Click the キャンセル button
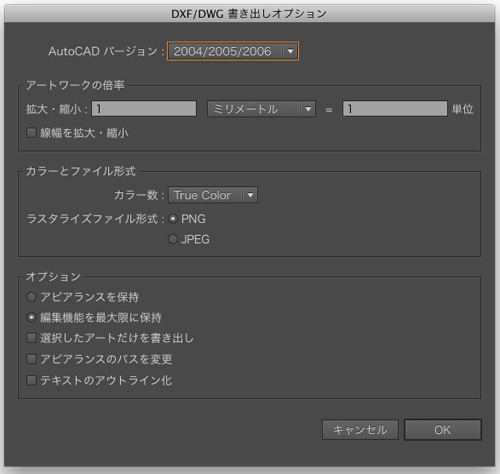The height and width of the screenshot is (474, 500). (360, 430)
